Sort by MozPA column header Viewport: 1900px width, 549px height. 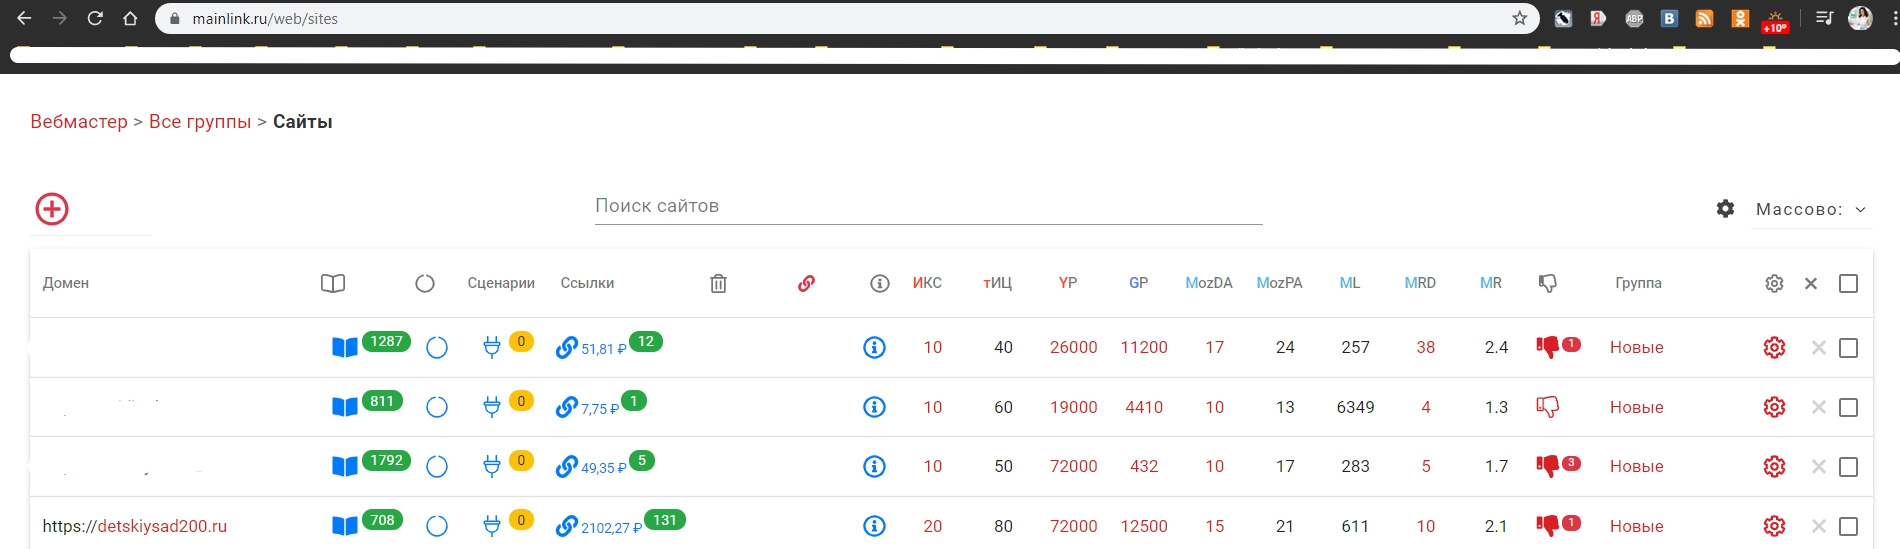tap(1279, 283)
